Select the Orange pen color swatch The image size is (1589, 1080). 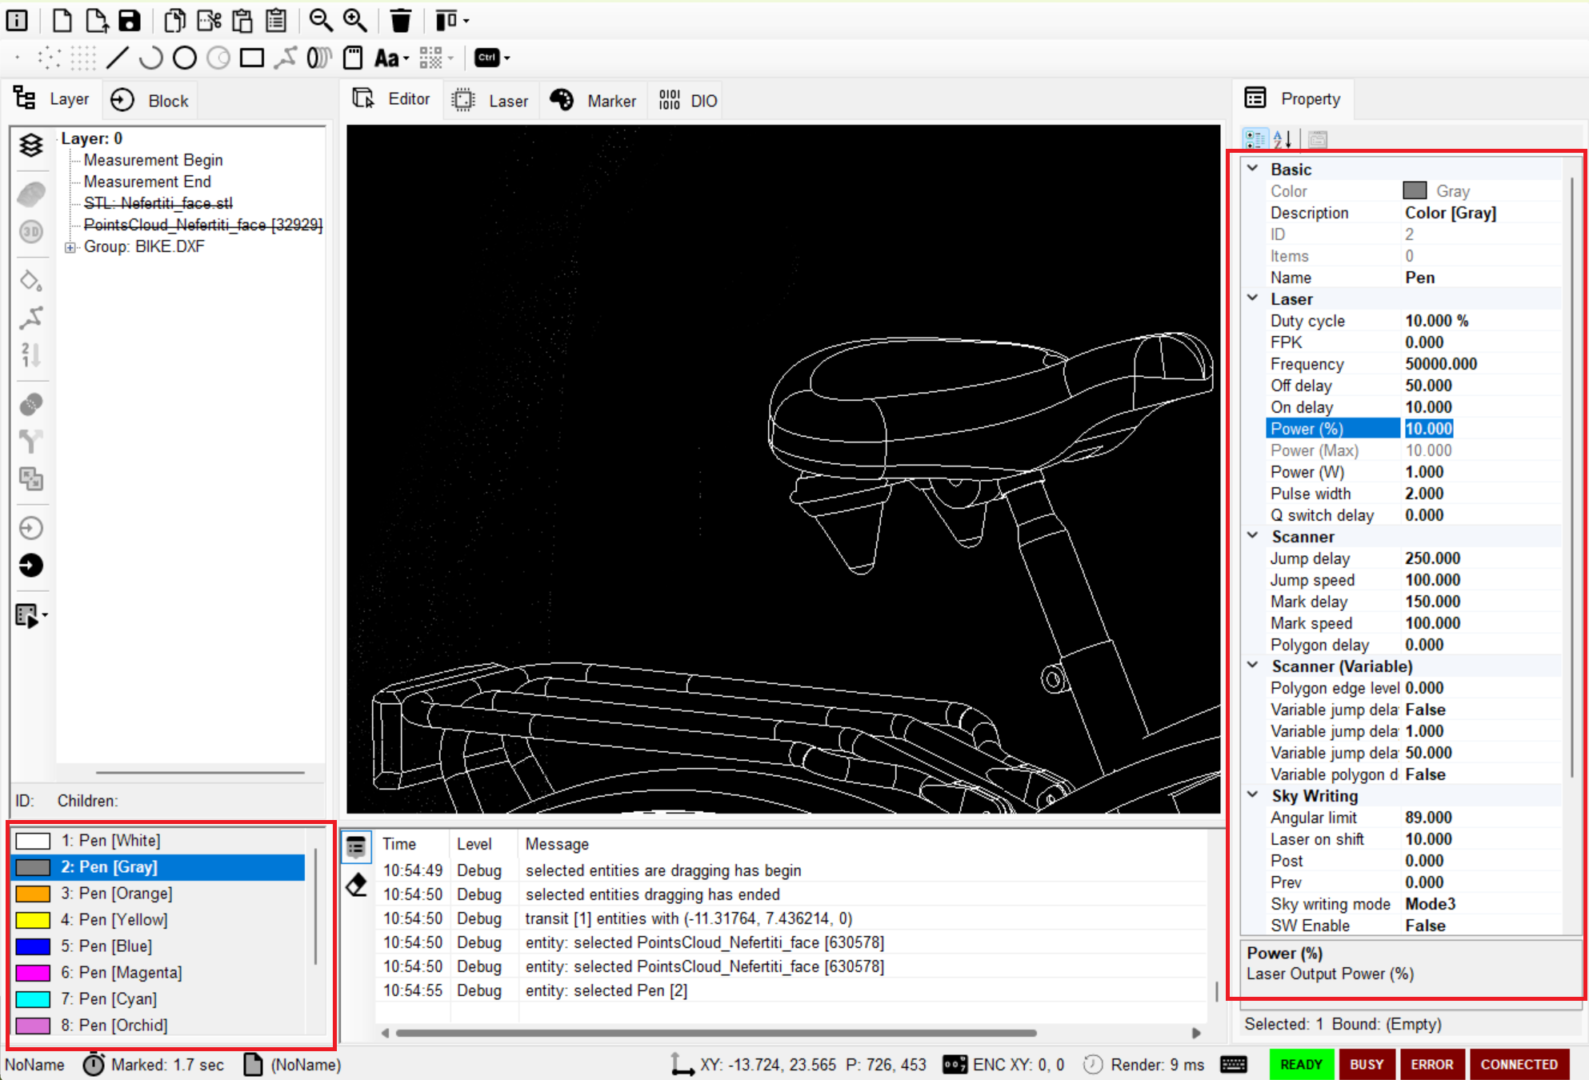pos(33,893)
